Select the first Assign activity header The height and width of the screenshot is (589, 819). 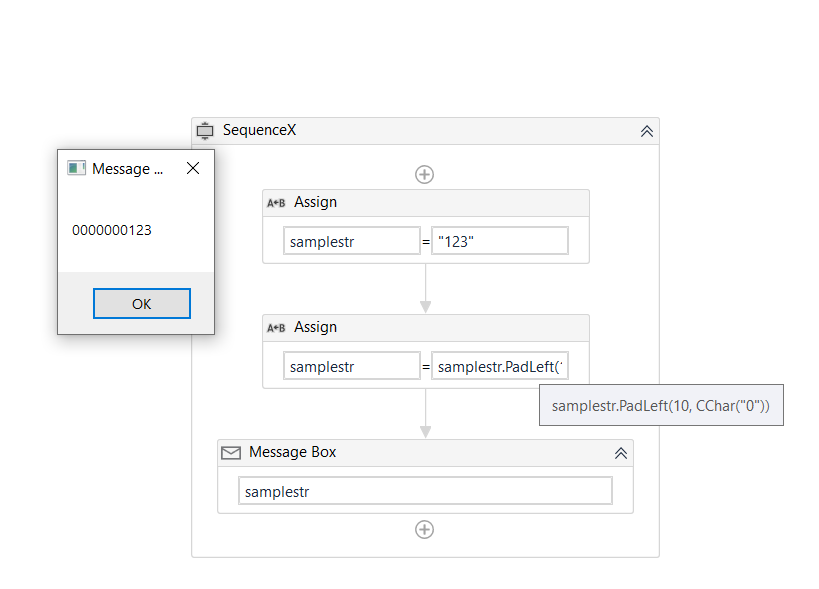316,202
